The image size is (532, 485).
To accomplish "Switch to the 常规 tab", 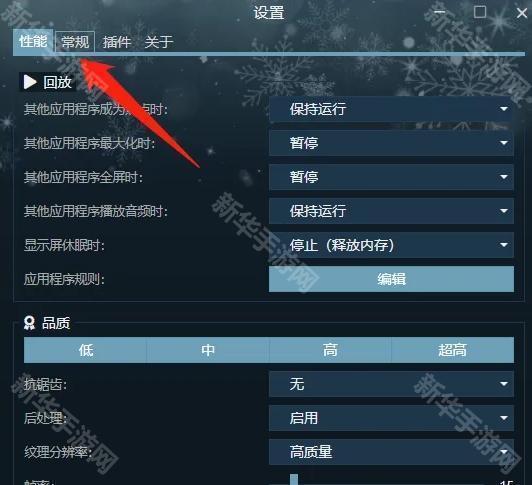I will click(75, 42).
